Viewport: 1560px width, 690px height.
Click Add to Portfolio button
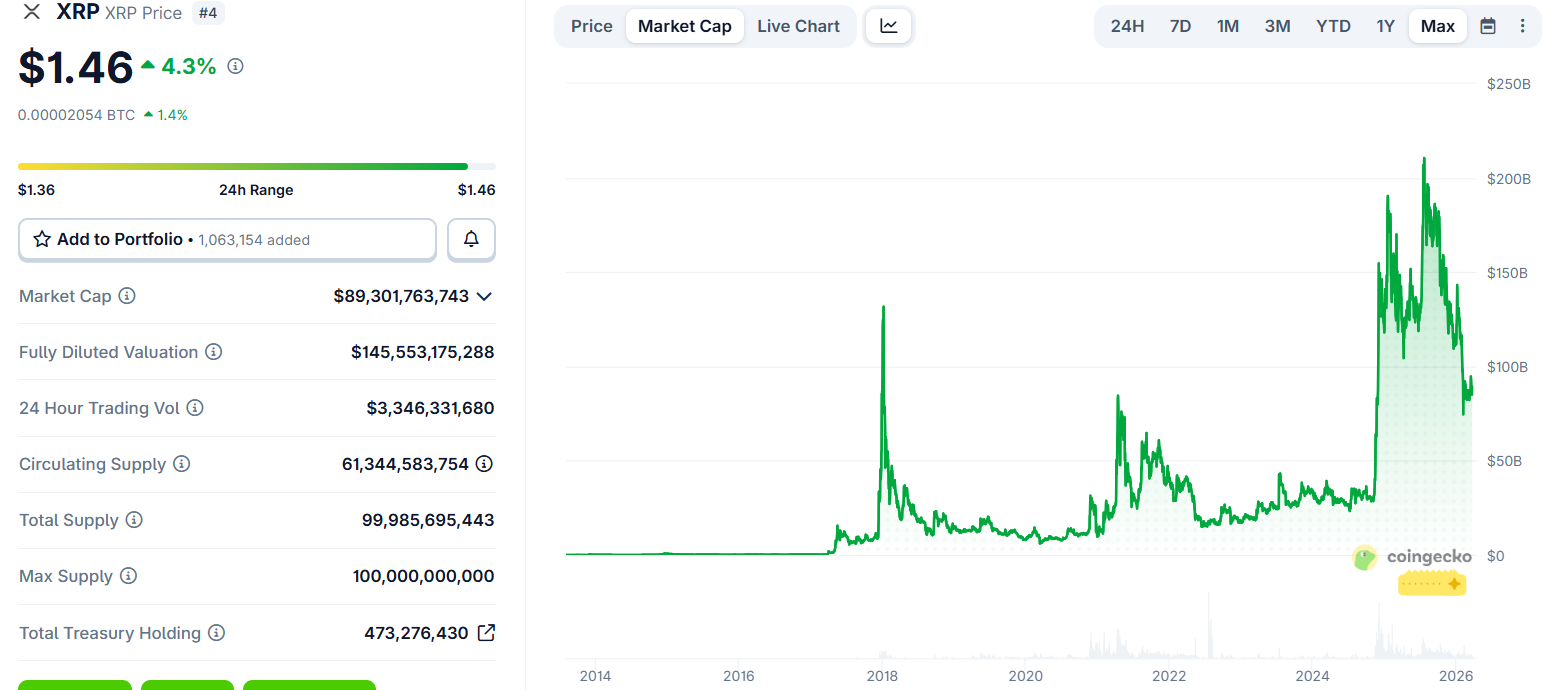point(227,240)
